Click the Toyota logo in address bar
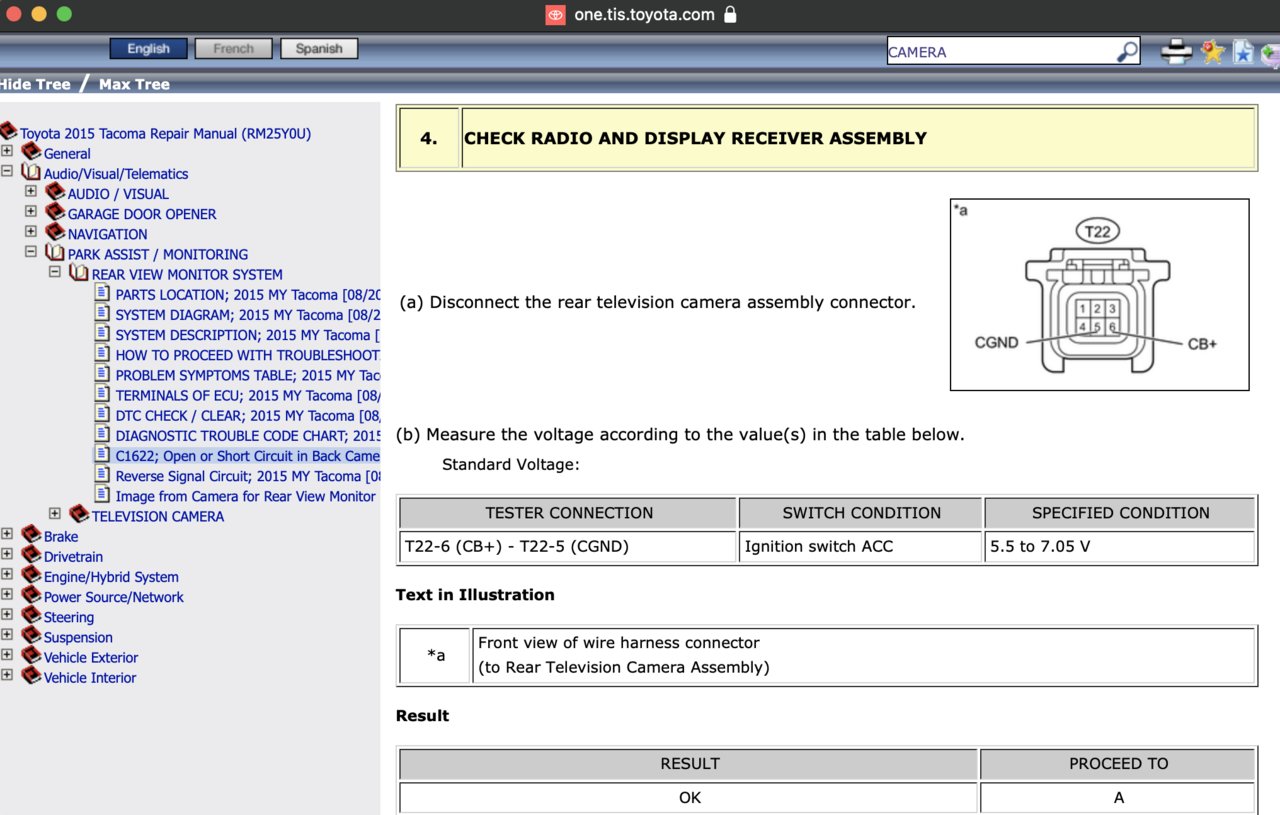The height and width of the screenshot is (815, 1280). 555,14
